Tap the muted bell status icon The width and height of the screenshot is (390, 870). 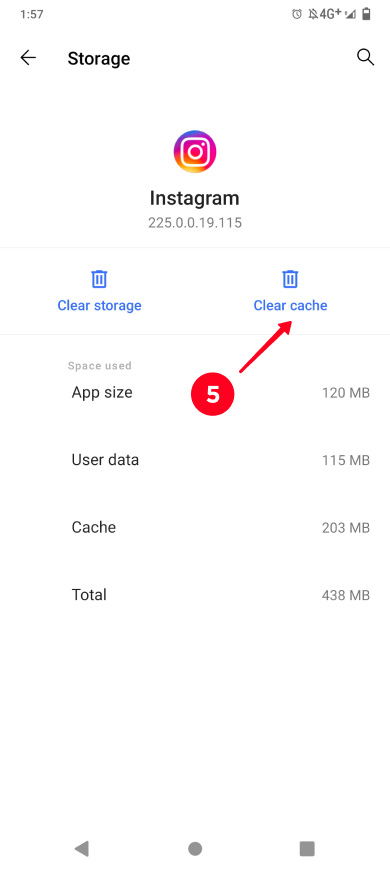pyautogui.click(x=312, y=14)
